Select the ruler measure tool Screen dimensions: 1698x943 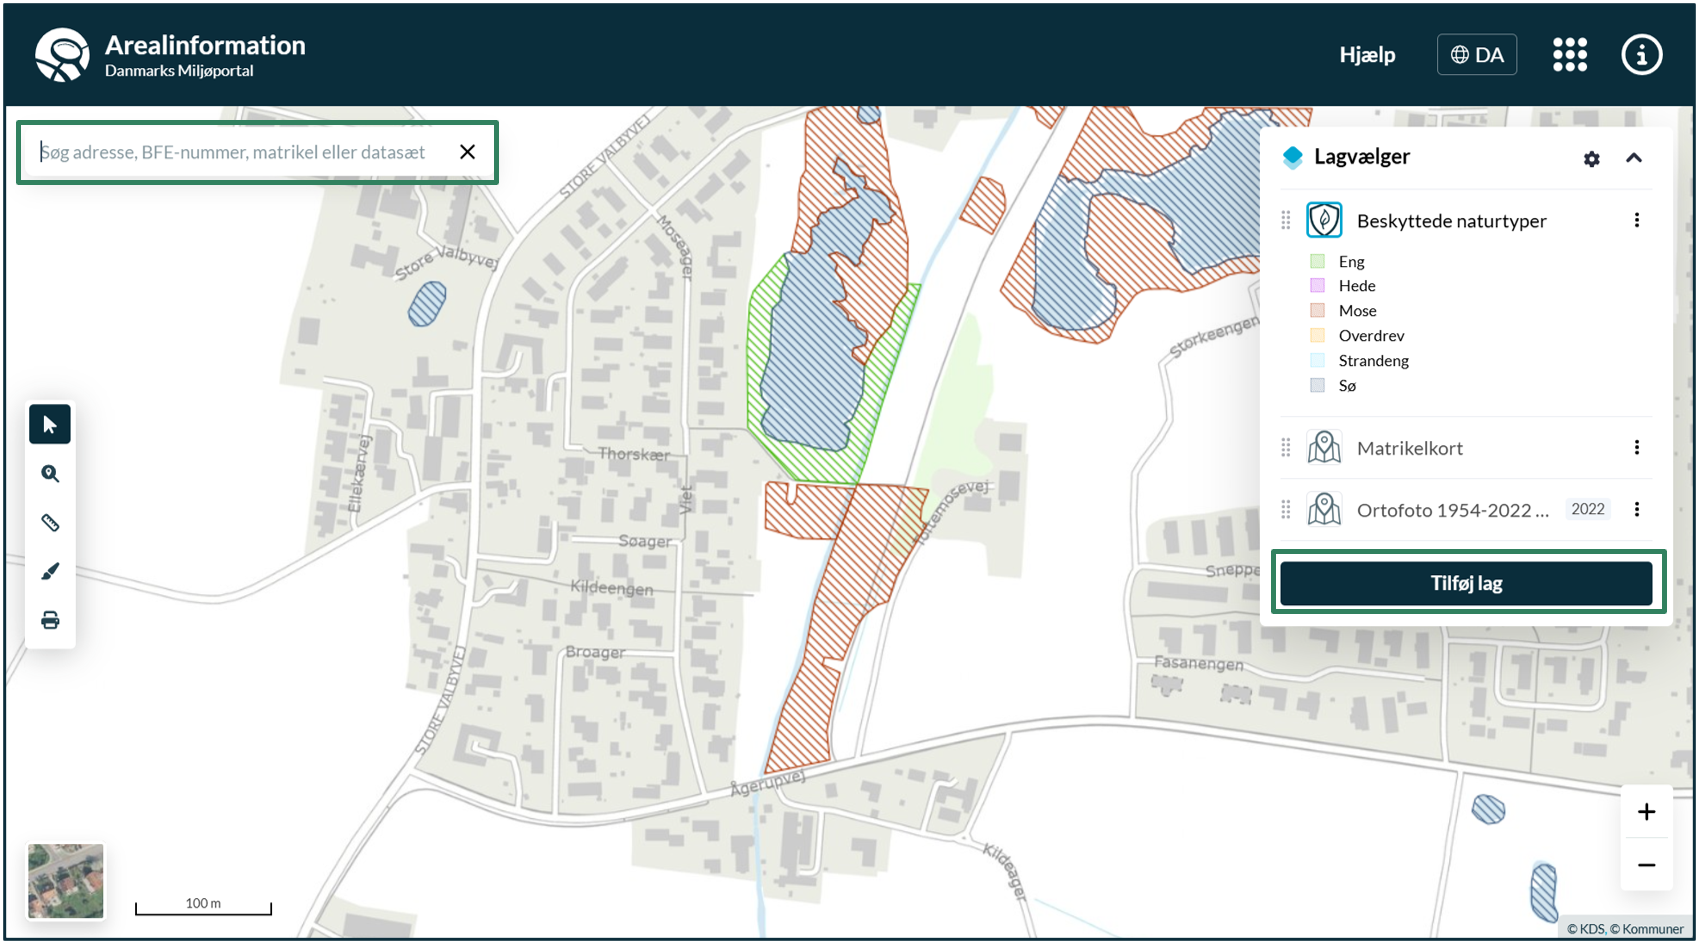pos(50,523)
